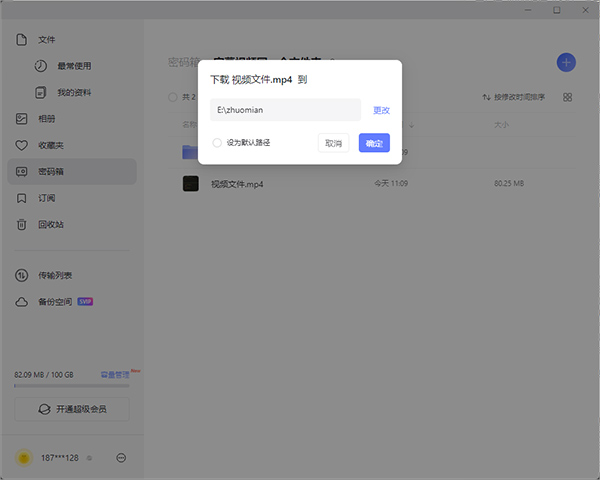
Task: Click the 大小 column header
Action: 501,125
